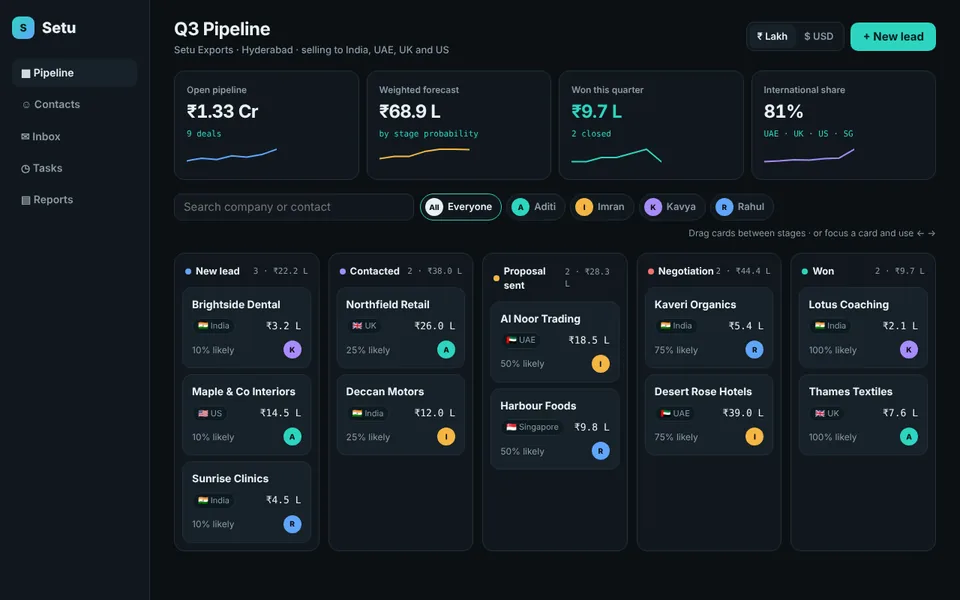
Task: Click the + New lead button
Action: [893, 37]
